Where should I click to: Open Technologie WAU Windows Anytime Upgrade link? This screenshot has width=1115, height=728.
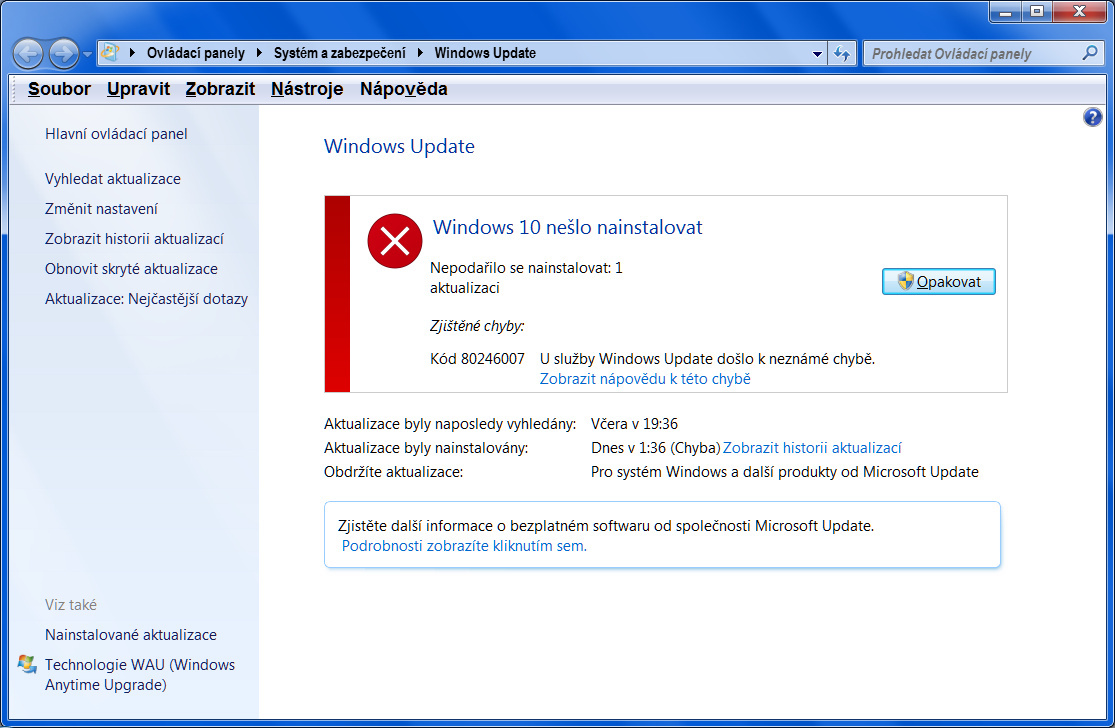point(139,675)
